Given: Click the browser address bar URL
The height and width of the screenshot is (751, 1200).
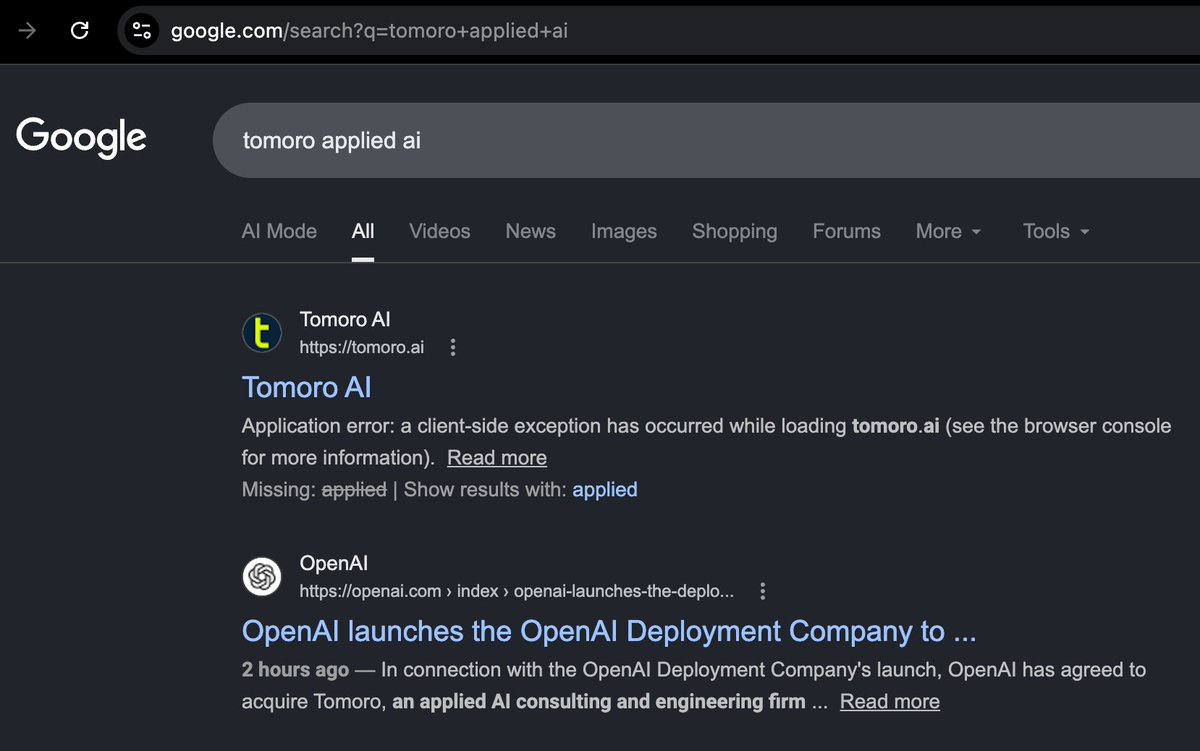Looking at the screenshot, I should [x=370, y=31].
